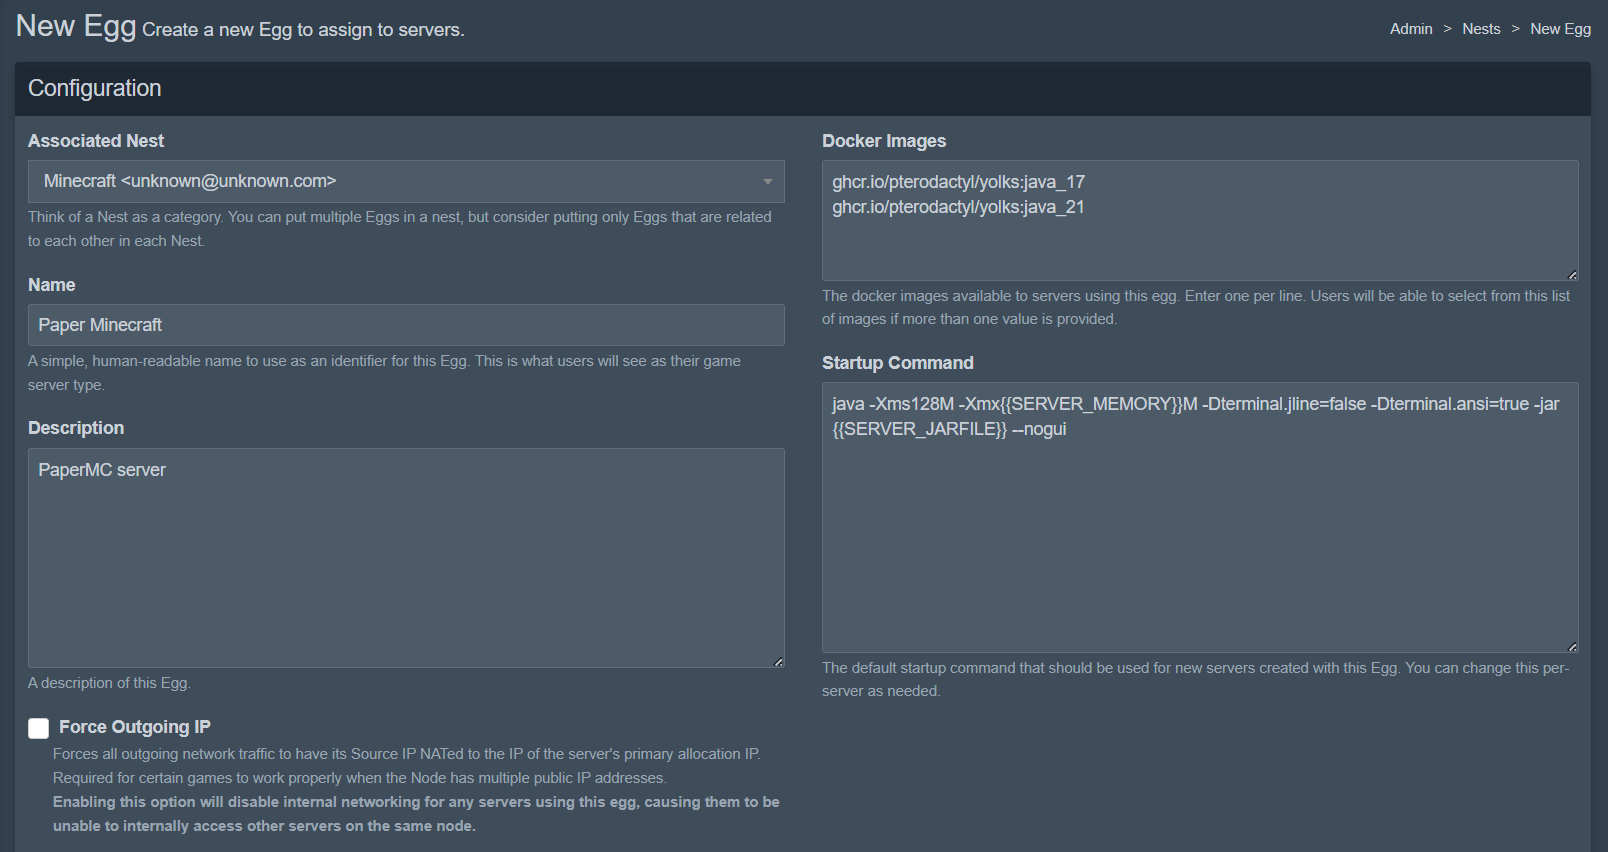Click into the Name input field

406,325
